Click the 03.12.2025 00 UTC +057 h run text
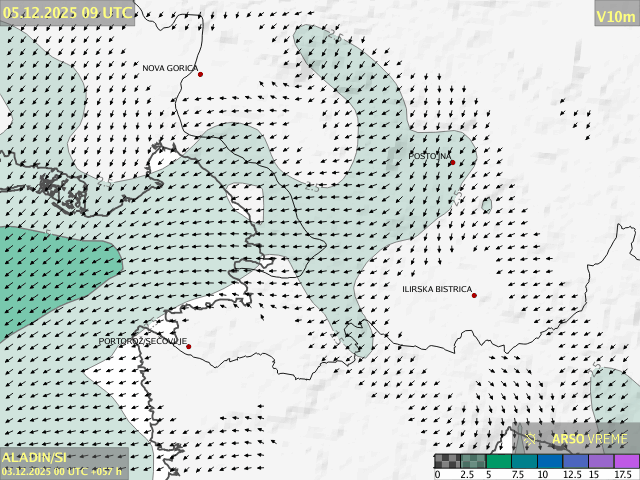This screenshot has height=480, width=640. coord(62,471)
